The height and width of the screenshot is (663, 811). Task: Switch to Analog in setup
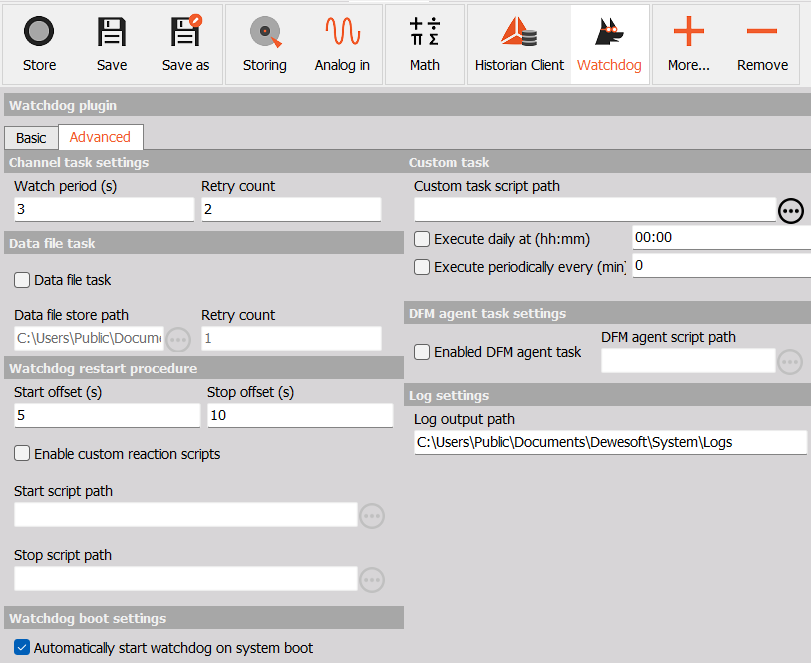click(340, 40)
